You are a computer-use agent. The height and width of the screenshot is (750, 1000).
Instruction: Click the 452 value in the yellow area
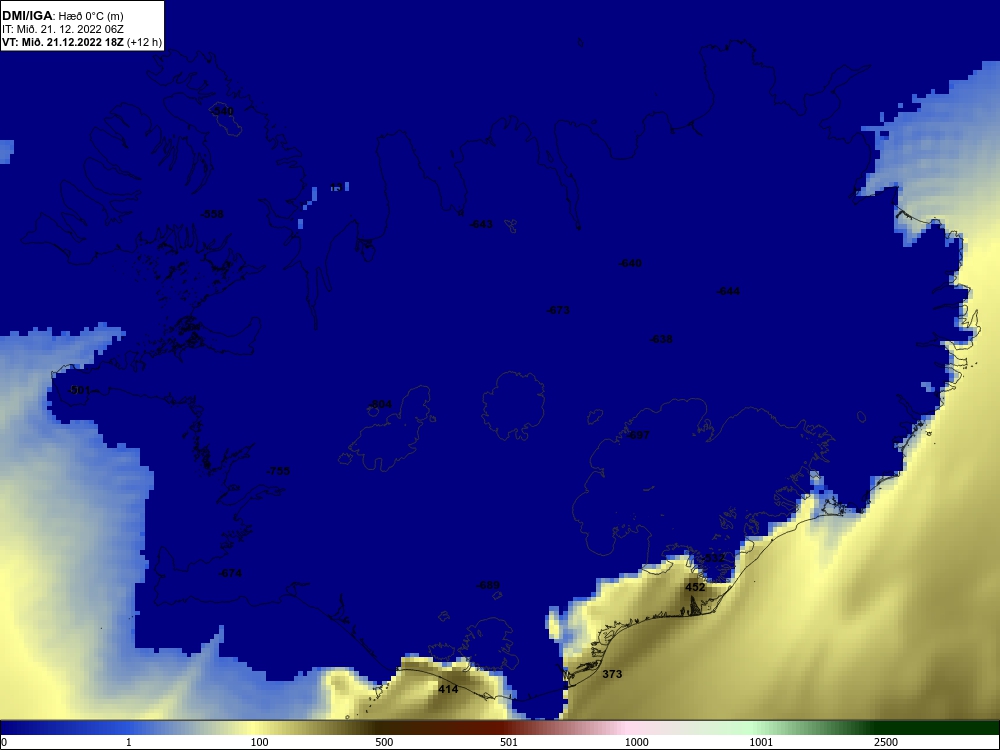click(x=695, y=587)
